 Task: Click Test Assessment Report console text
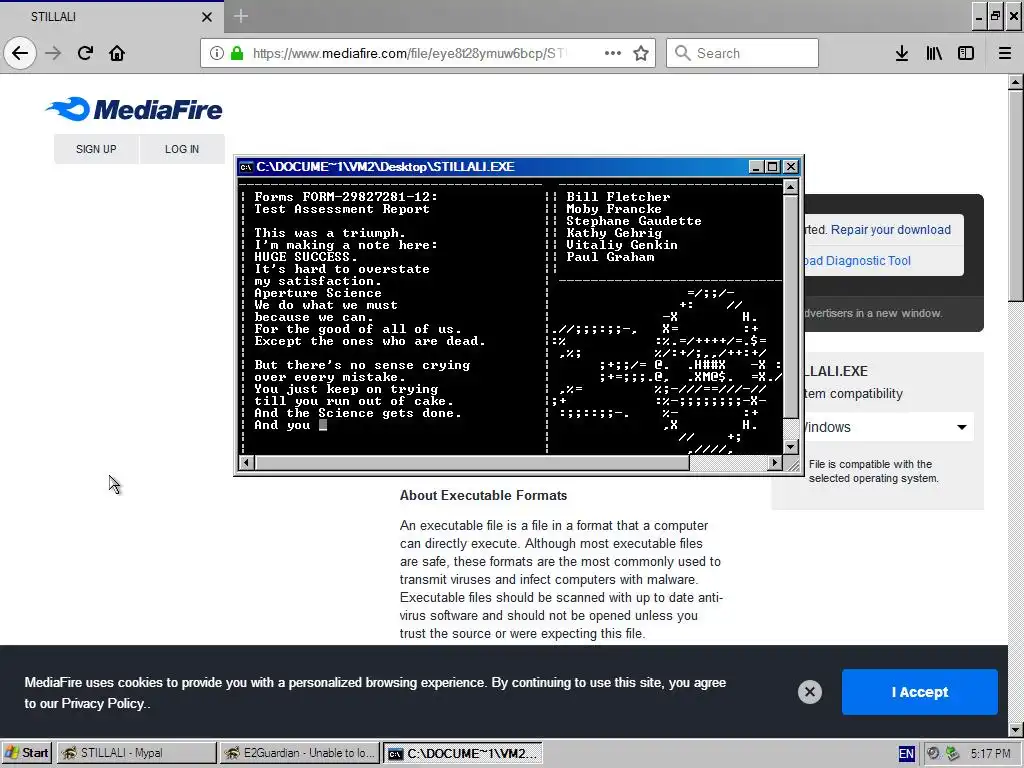[x=342, y=209]
